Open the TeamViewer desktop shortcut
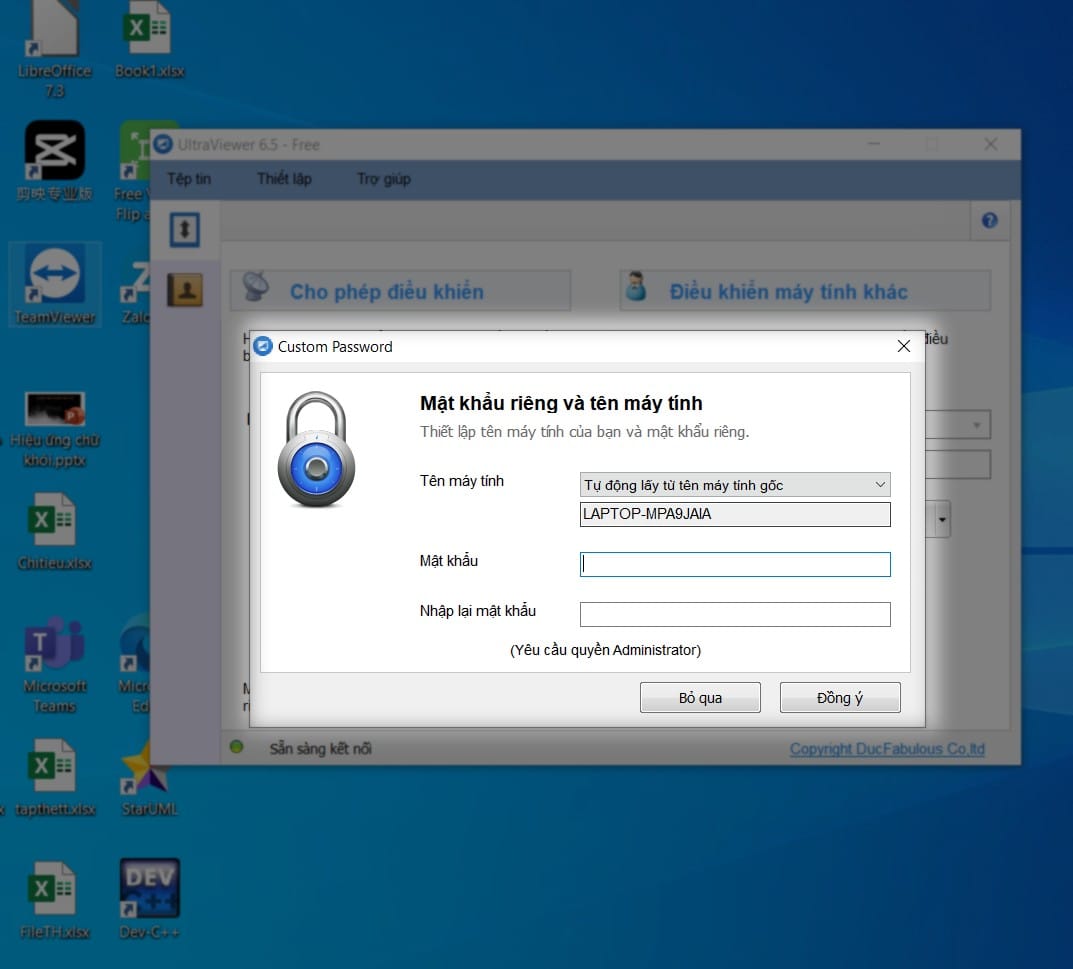 (x=55, y=284)
